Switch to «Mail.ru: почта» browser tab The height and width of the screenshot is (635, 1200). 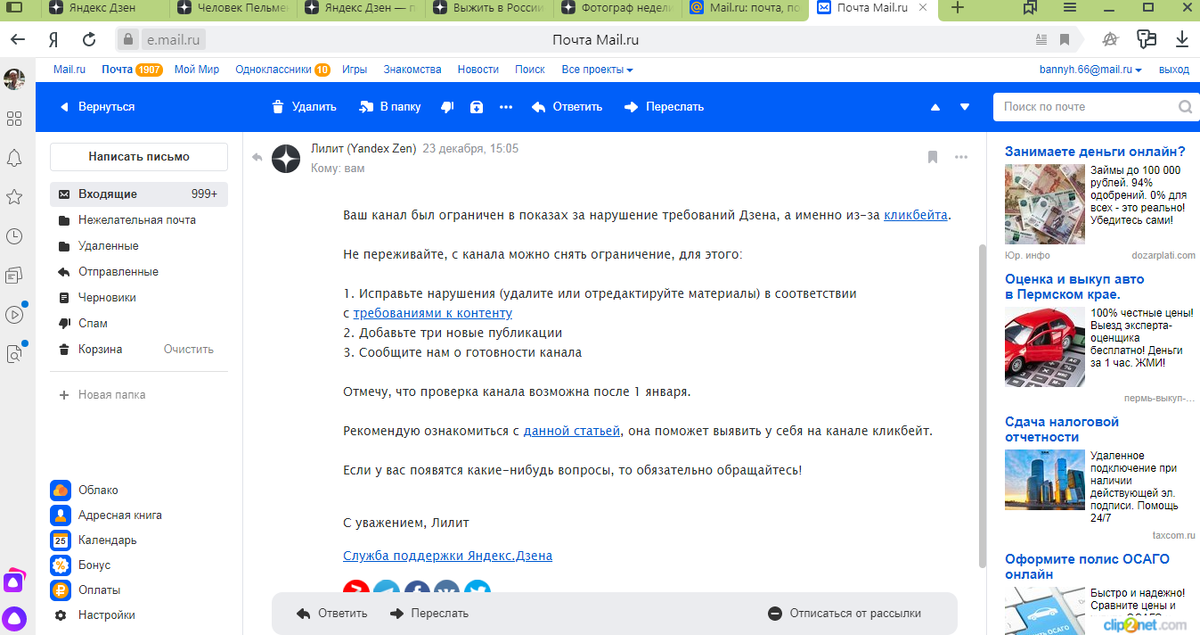(745, 8)
